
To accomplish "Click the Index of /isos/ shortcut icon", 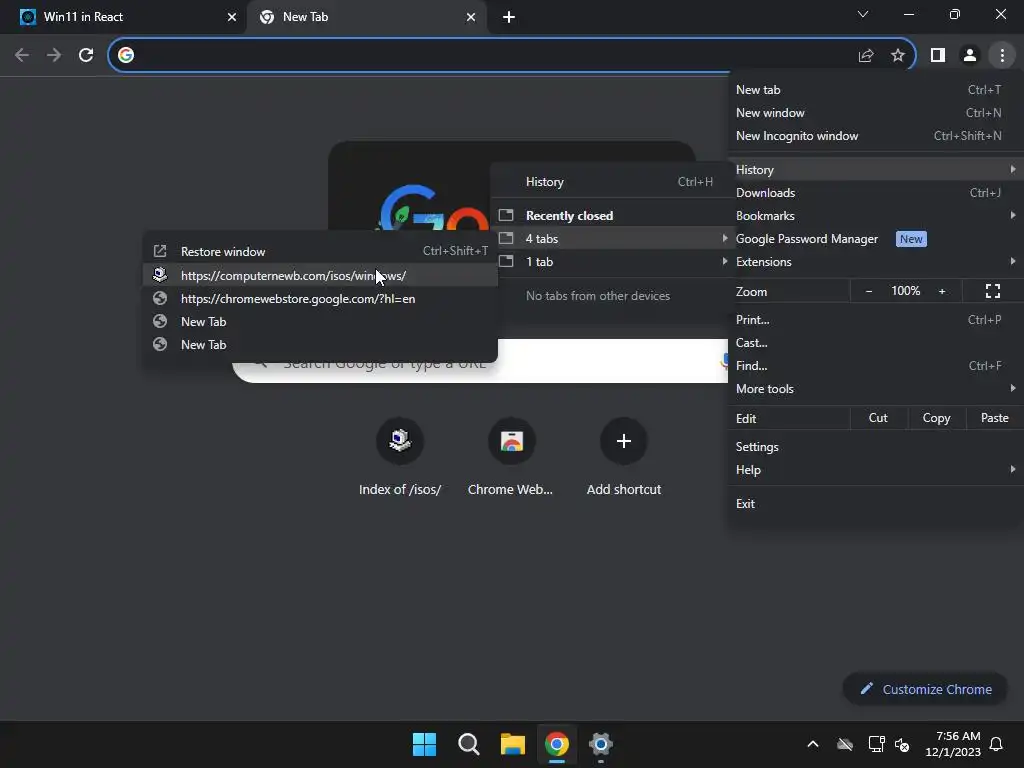I will click(400, 441).
